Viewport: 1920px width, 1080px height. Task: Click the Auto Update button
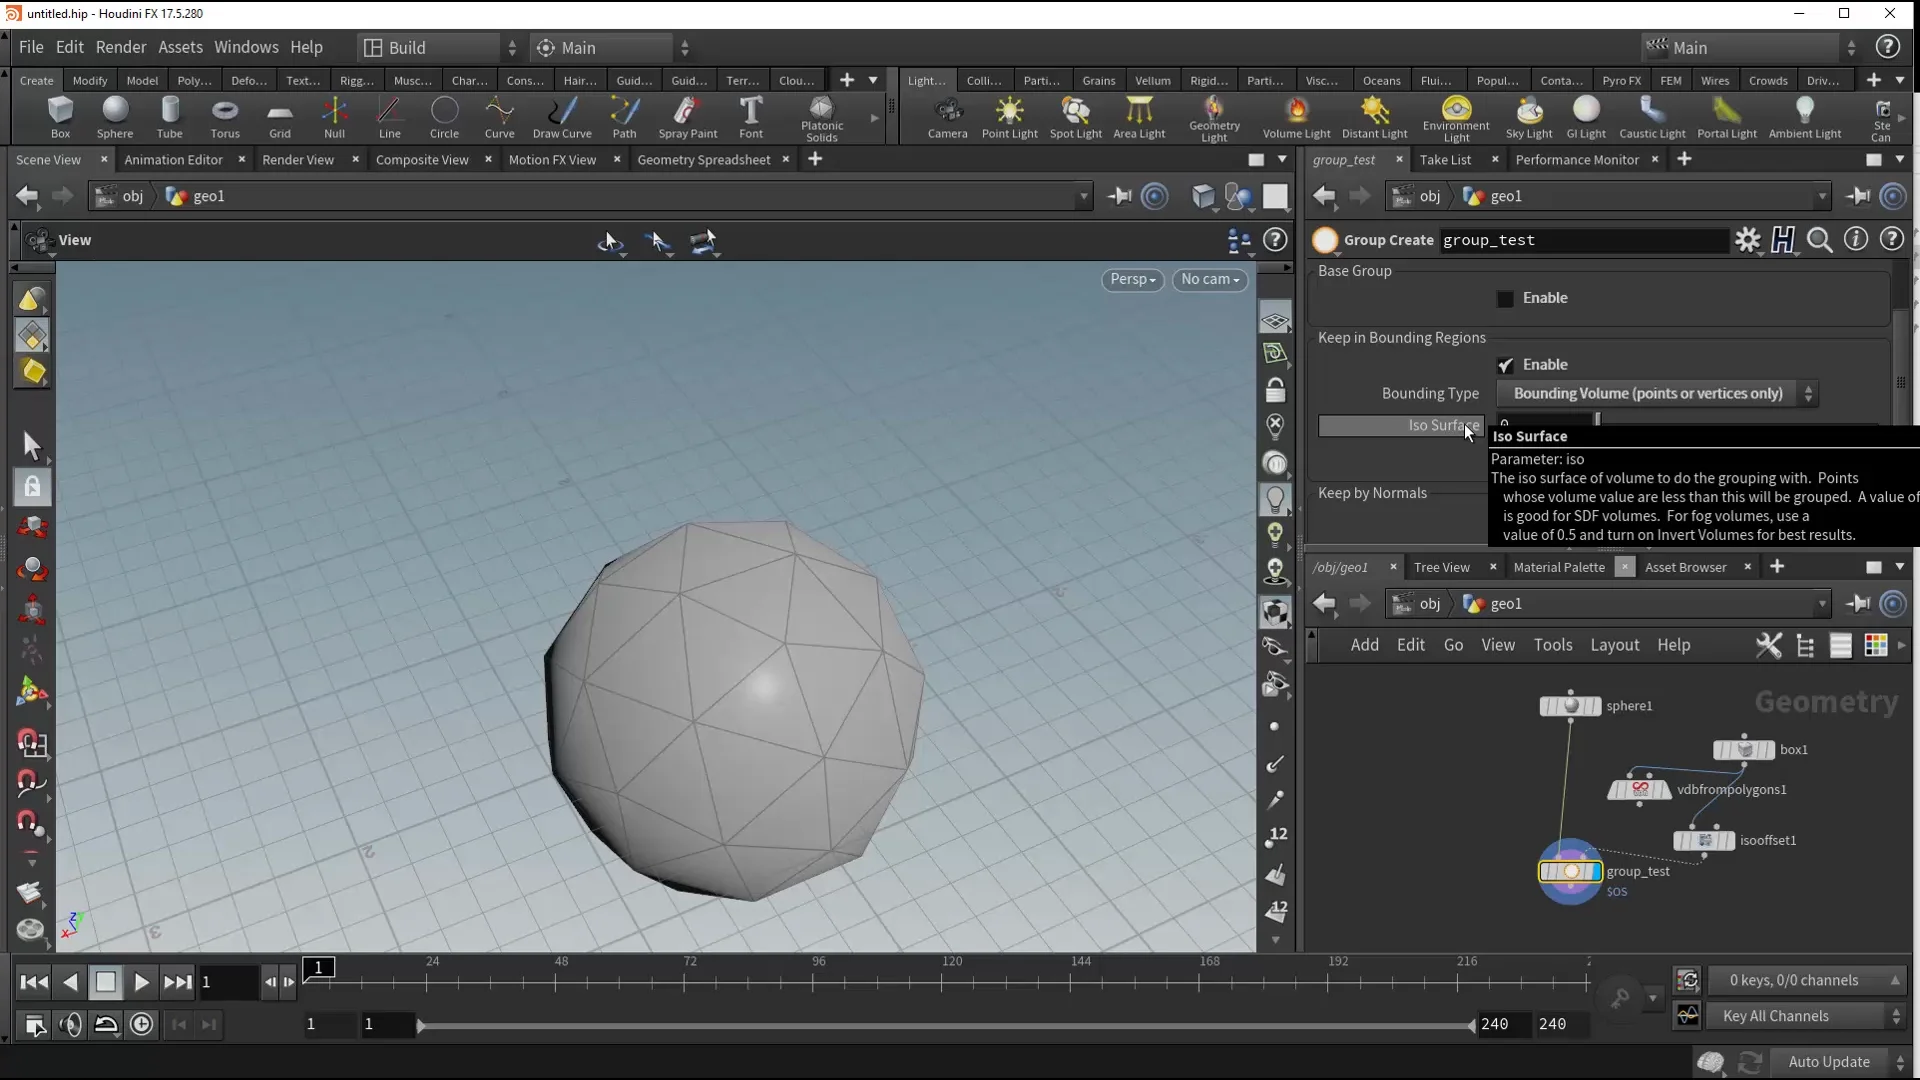point(1828,1062)
